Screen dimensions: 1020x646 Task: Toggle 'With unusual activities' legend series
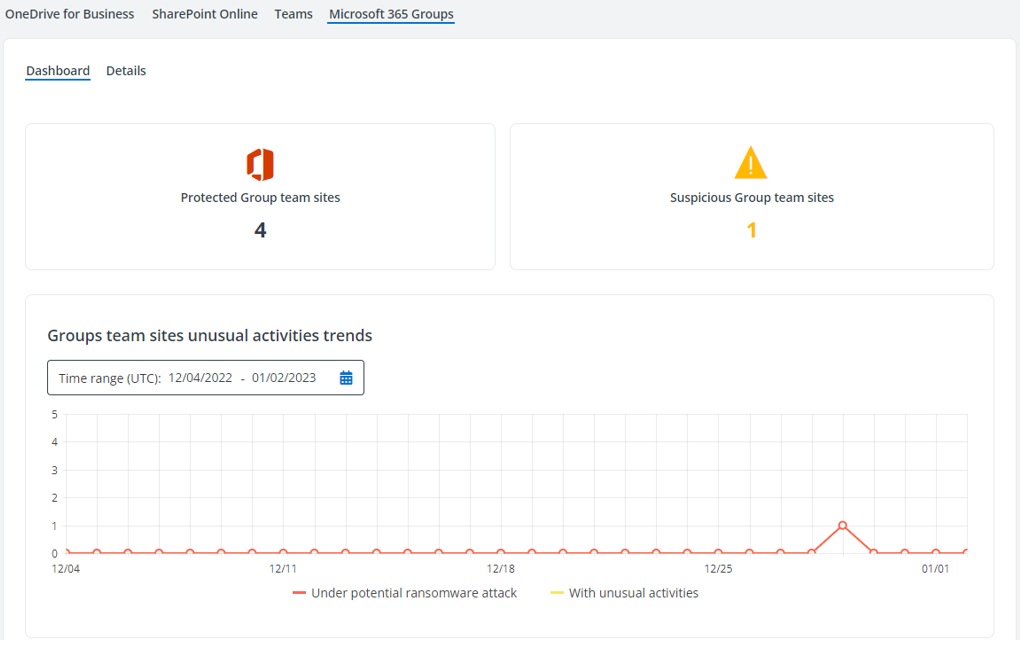633,593
